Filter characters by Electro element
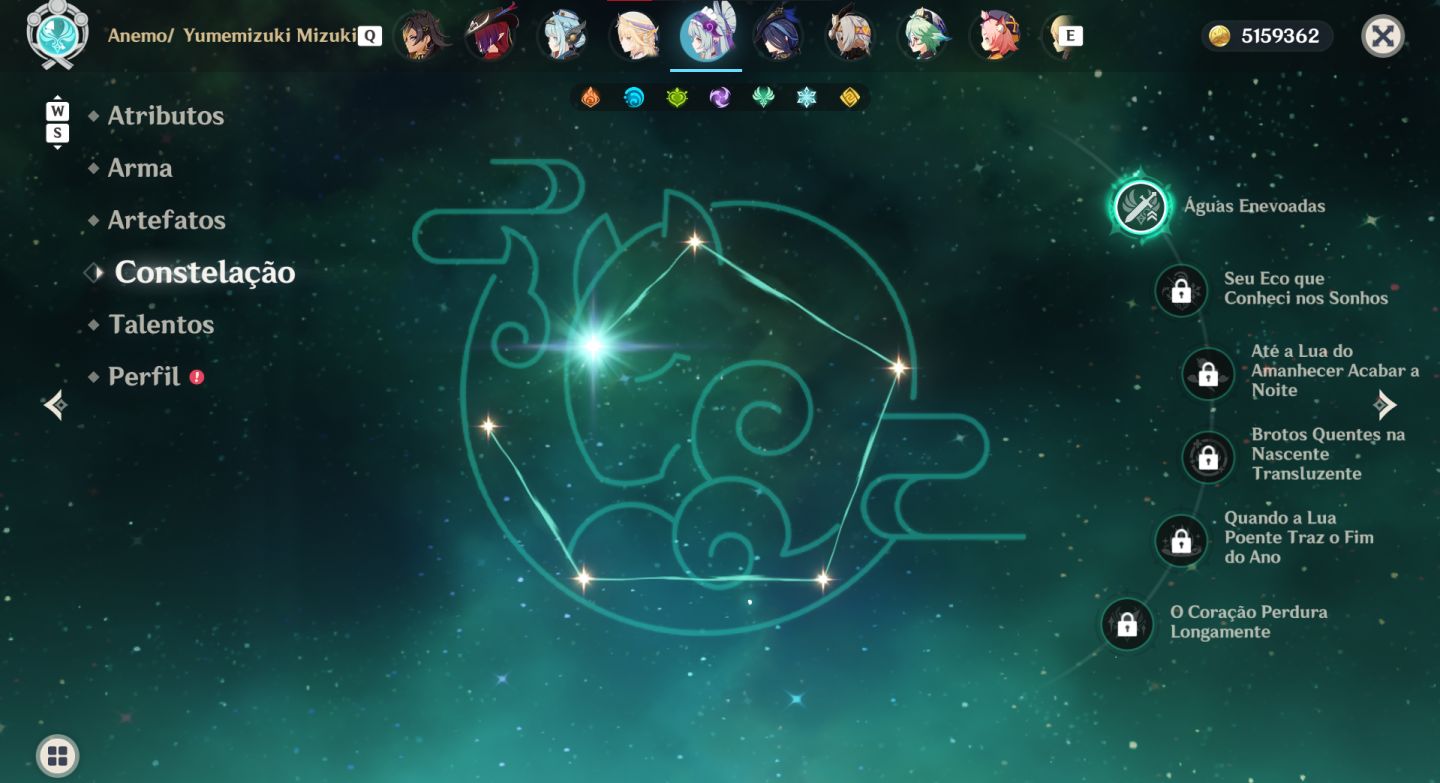 click(720, 97)
